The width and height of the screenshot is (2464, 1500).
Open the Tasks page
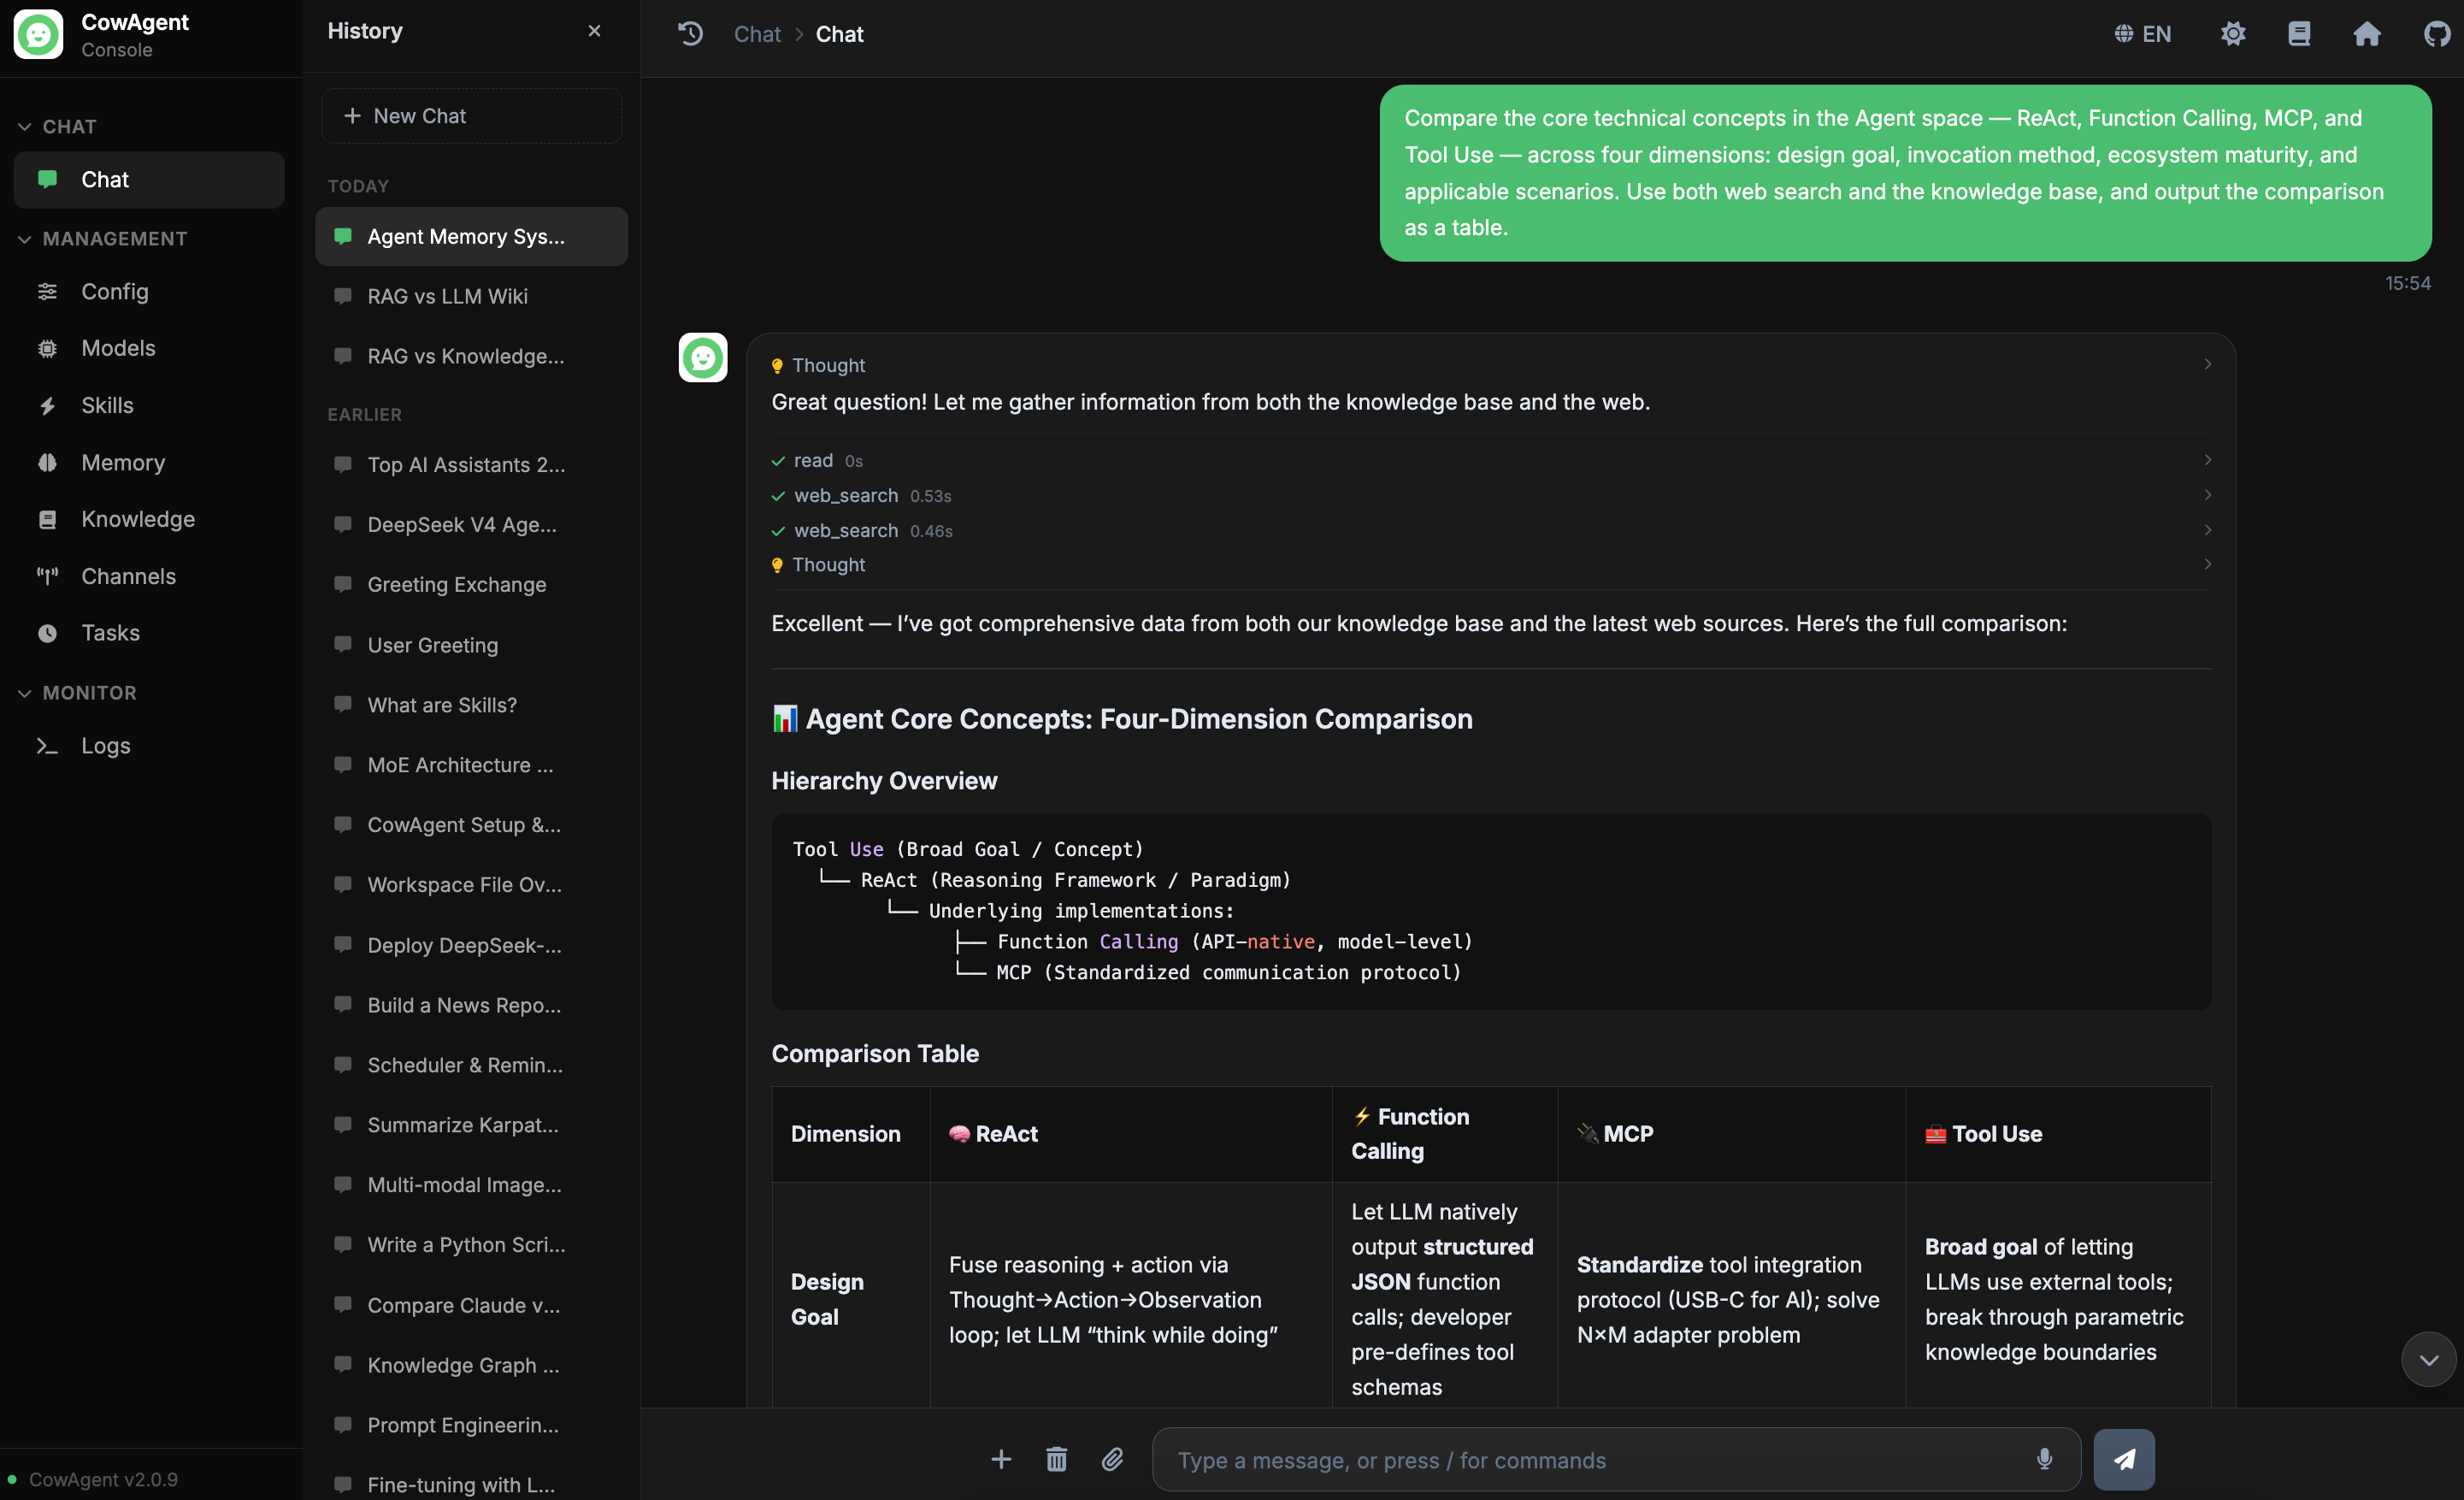pos(149,632)
